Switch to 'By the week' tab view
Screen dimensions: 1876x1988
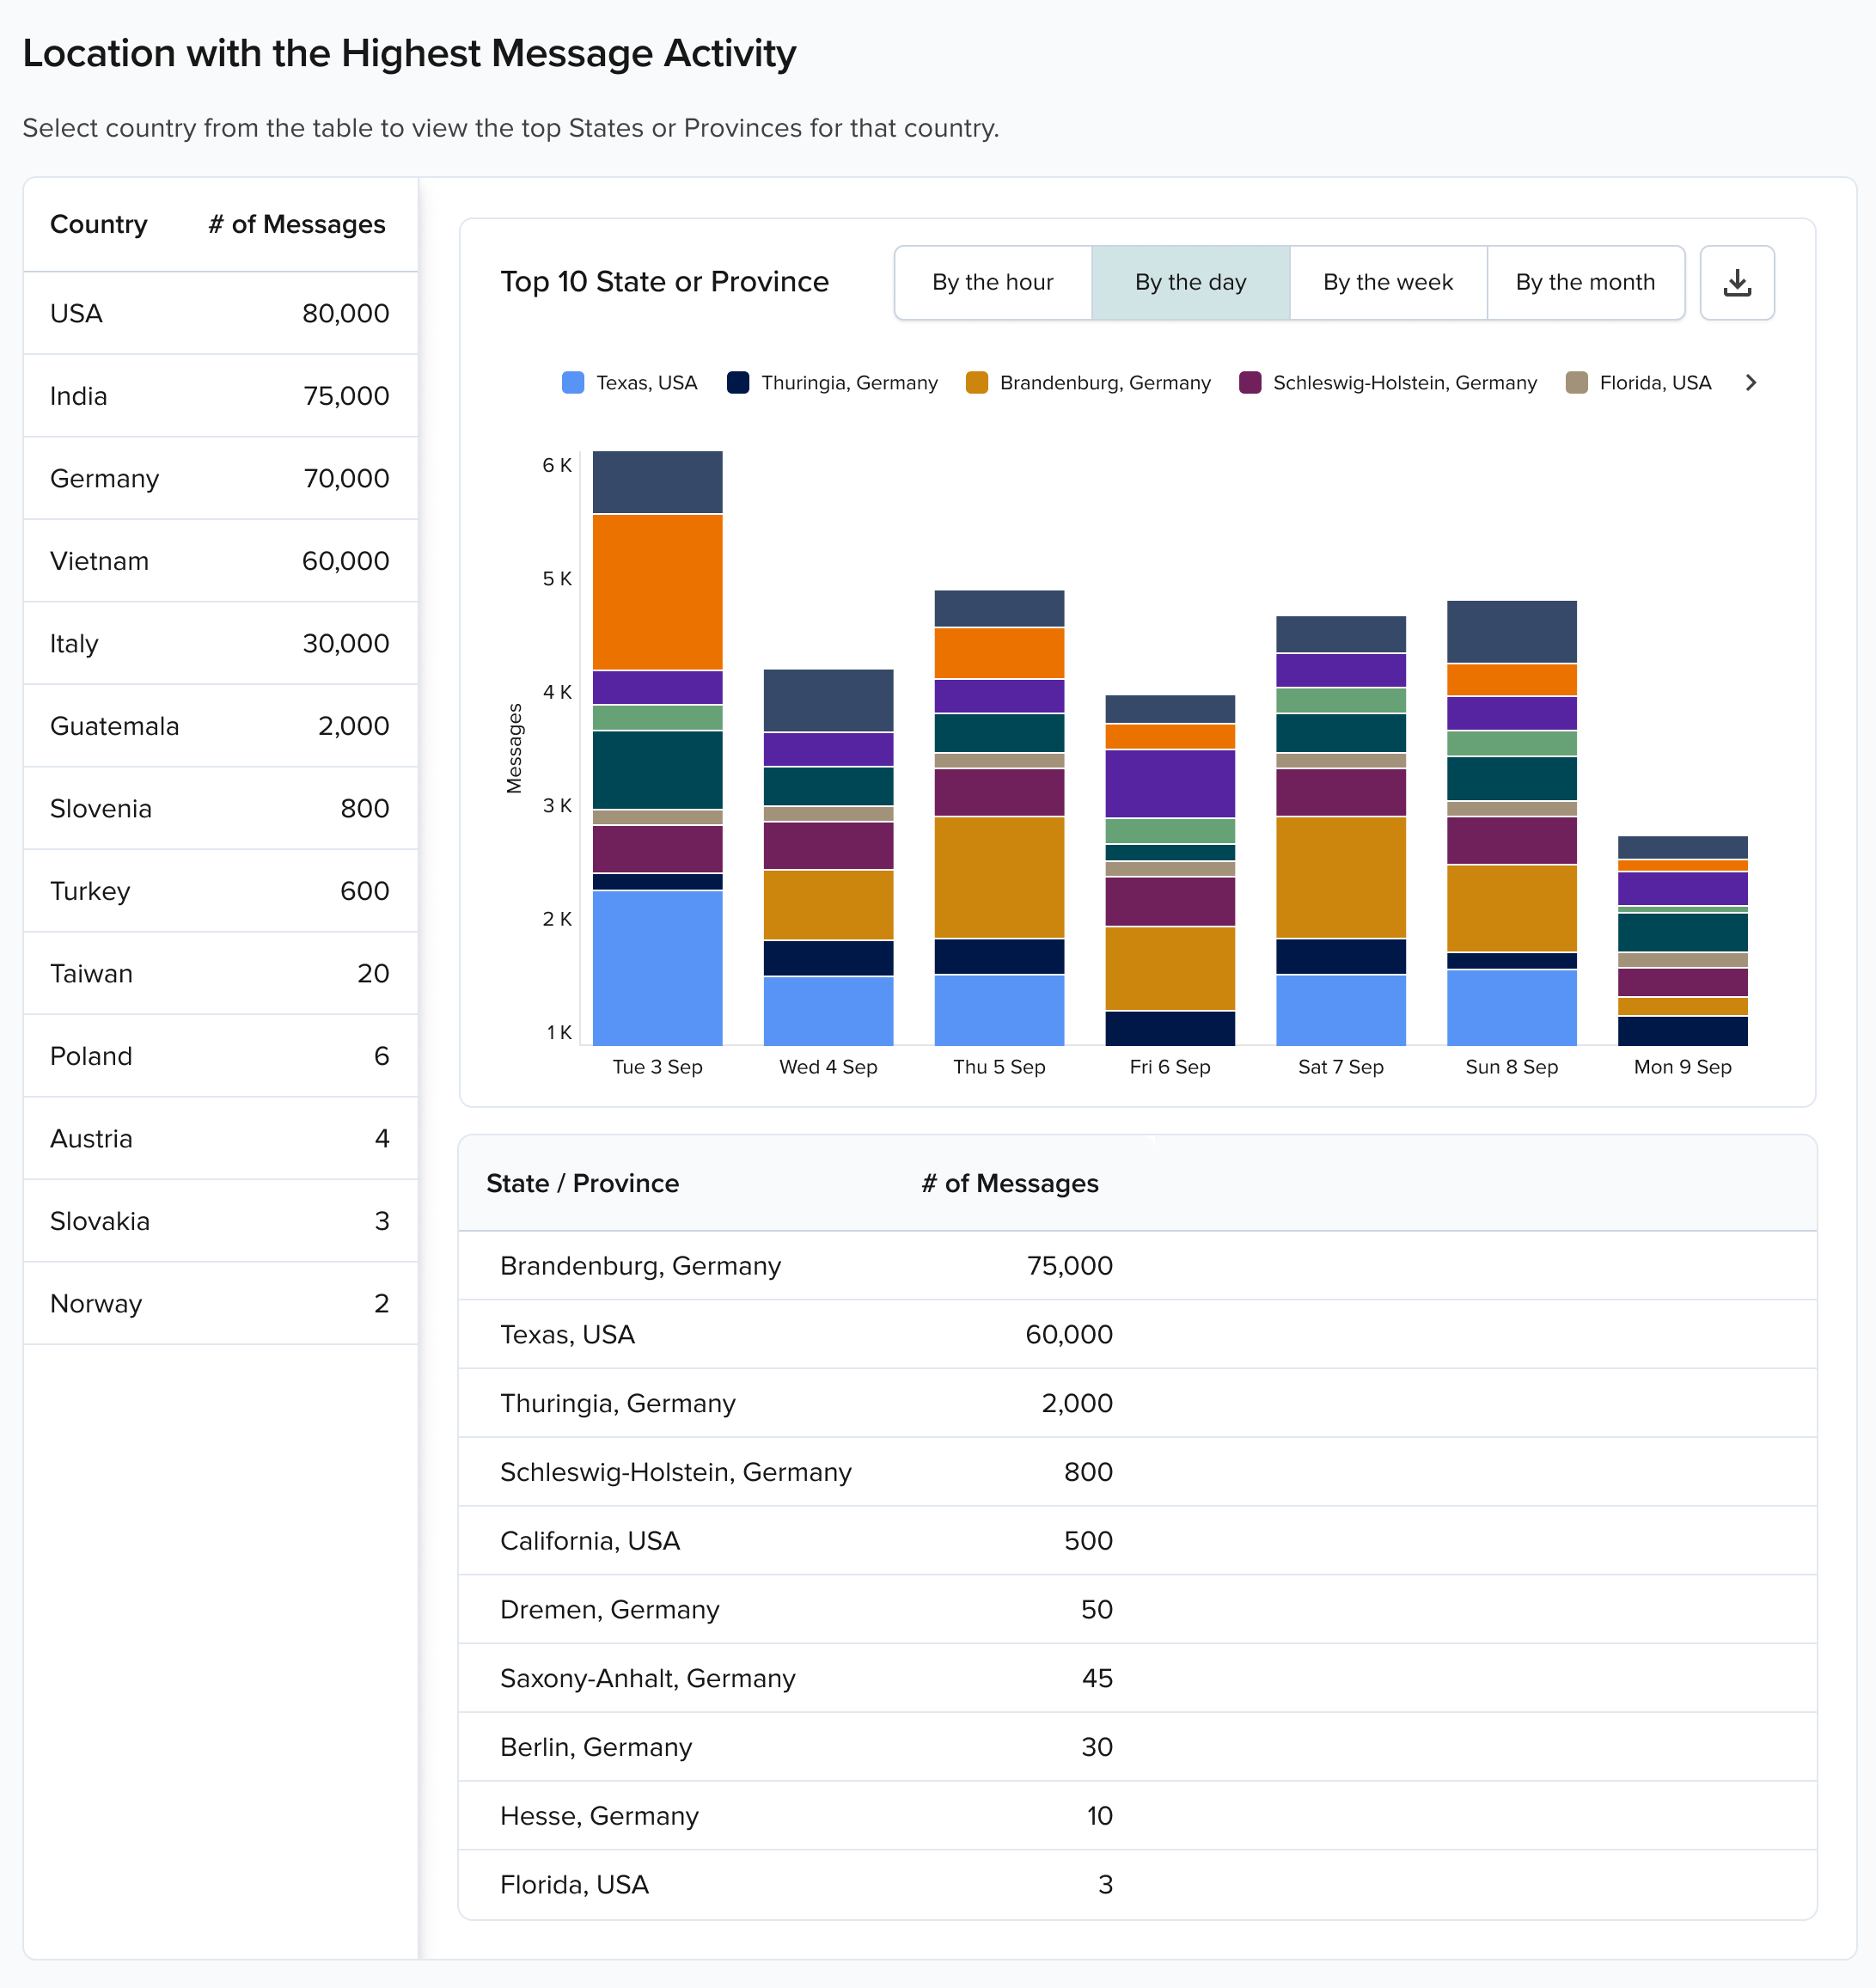[1386, 282]
